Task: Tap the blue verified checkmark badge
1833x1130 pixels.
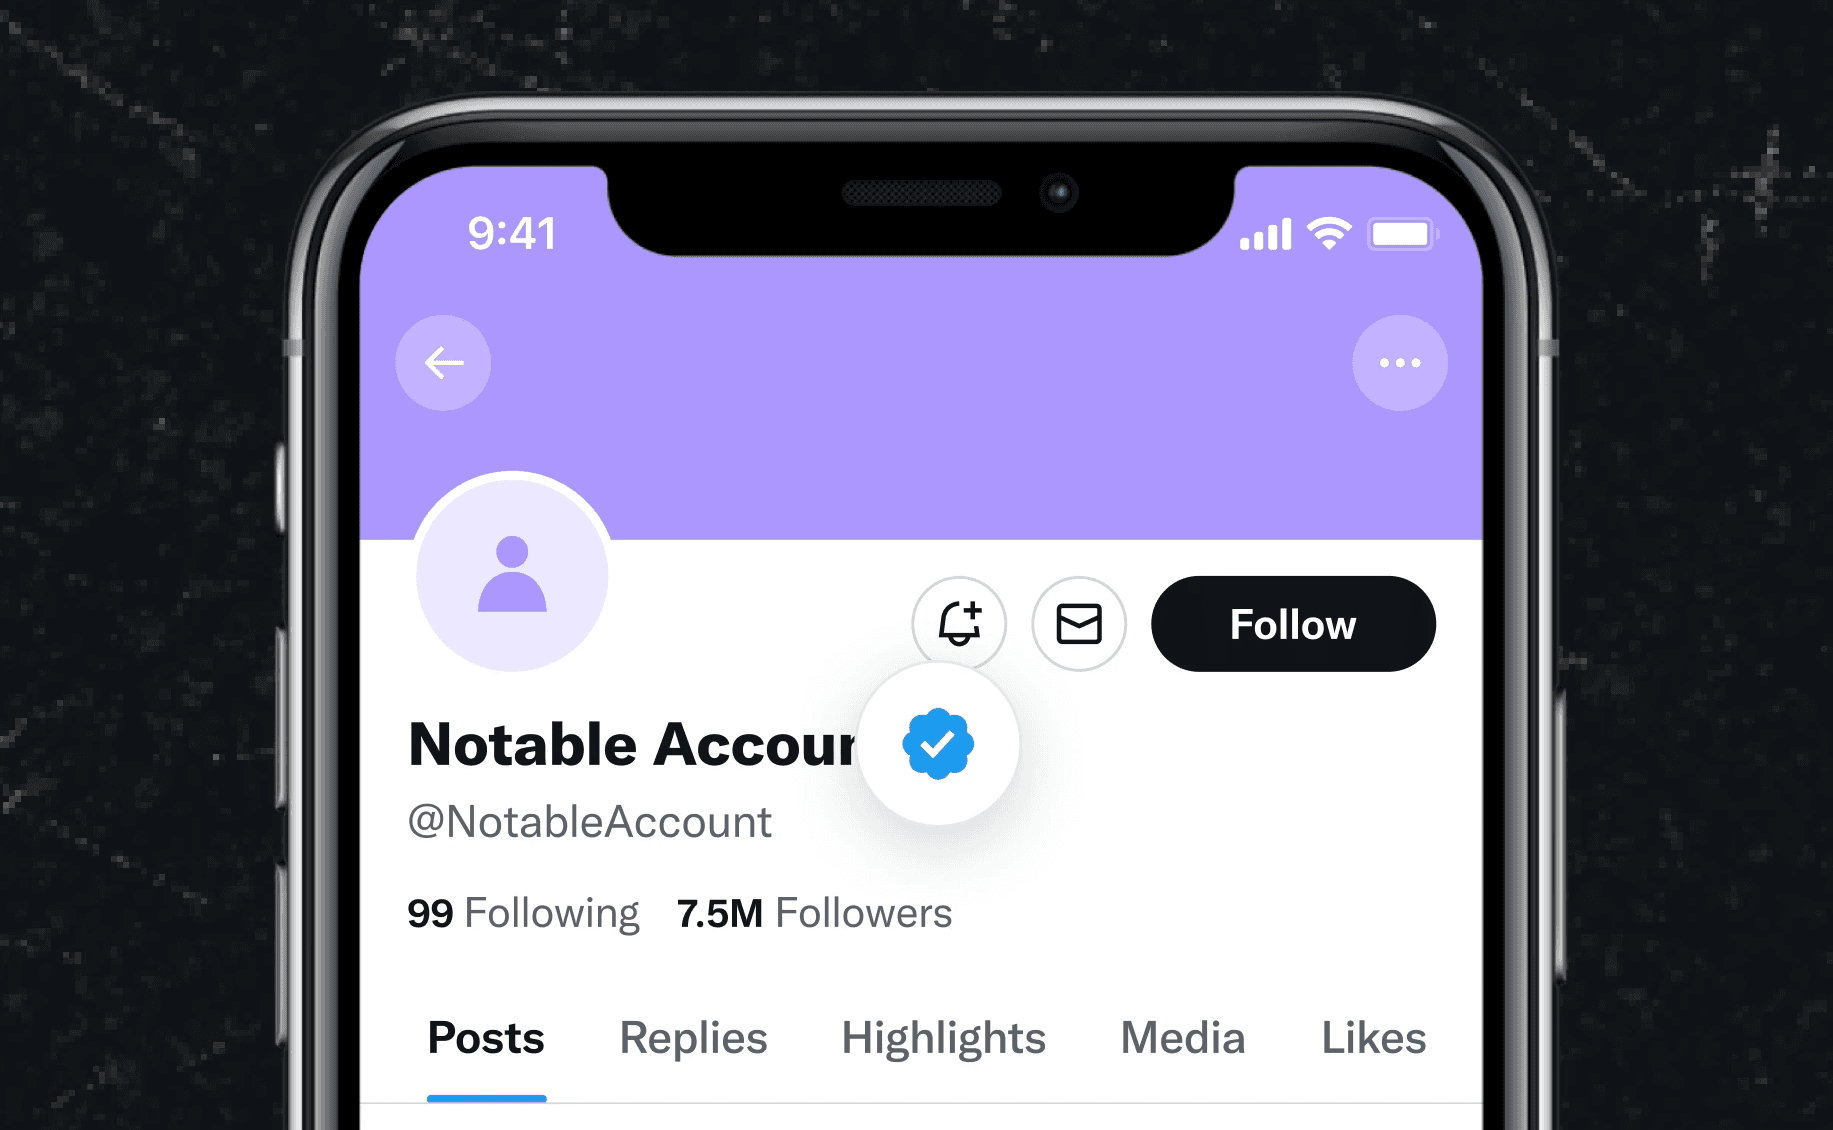Action: [x=938, y=744]
